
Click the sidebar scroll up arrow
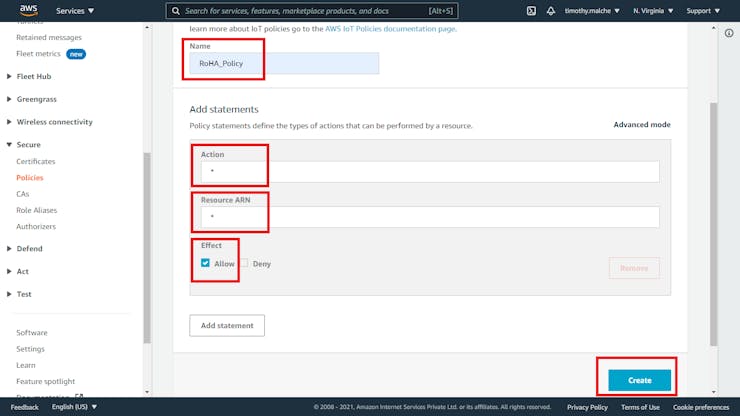147,27
